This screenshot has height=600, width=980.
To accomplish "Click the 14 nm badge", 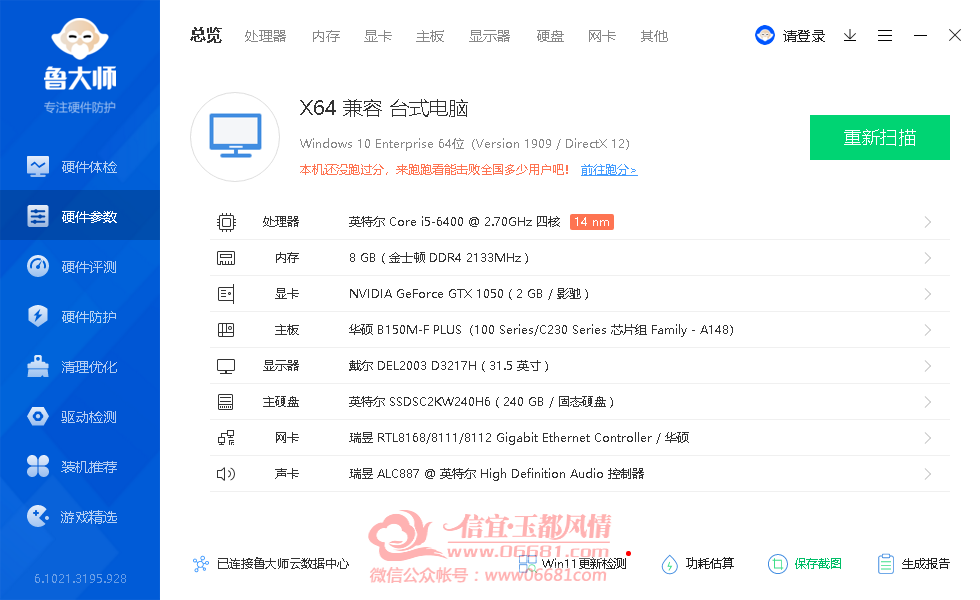I will (x=591, y=222).
